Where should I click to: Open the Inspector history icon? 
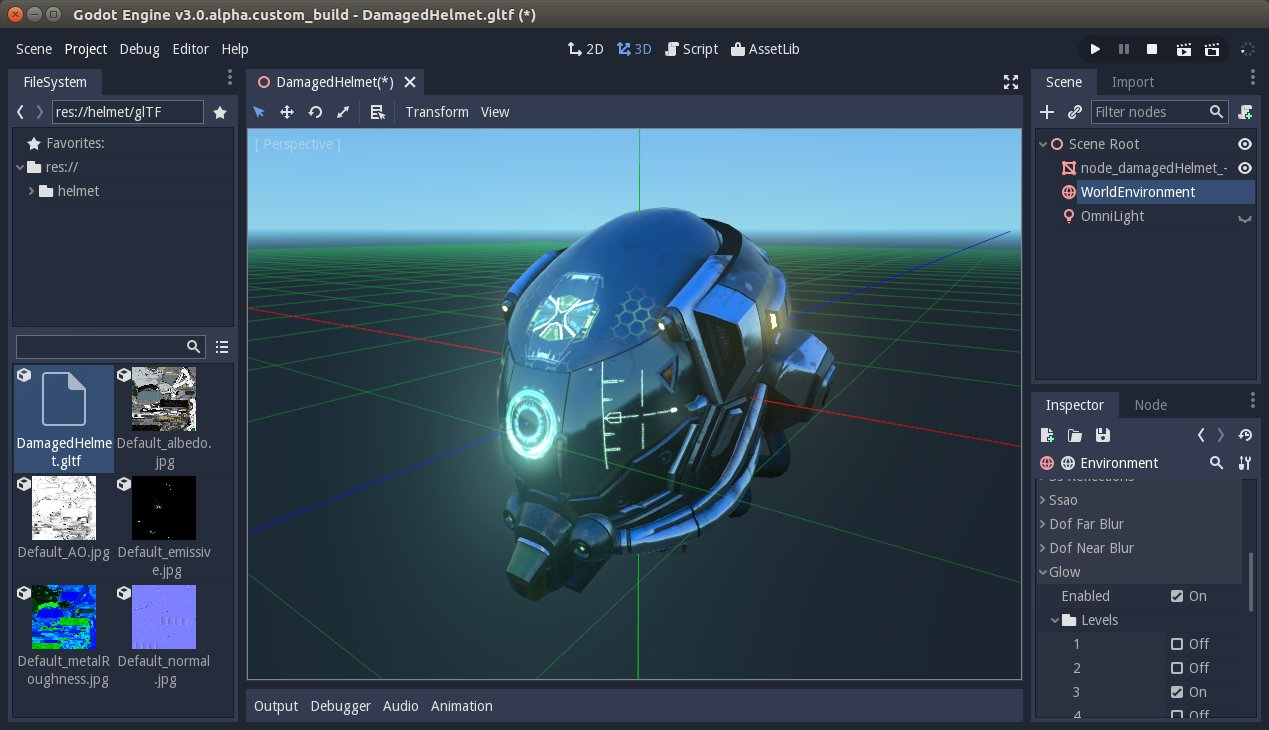click(1246, 436)
